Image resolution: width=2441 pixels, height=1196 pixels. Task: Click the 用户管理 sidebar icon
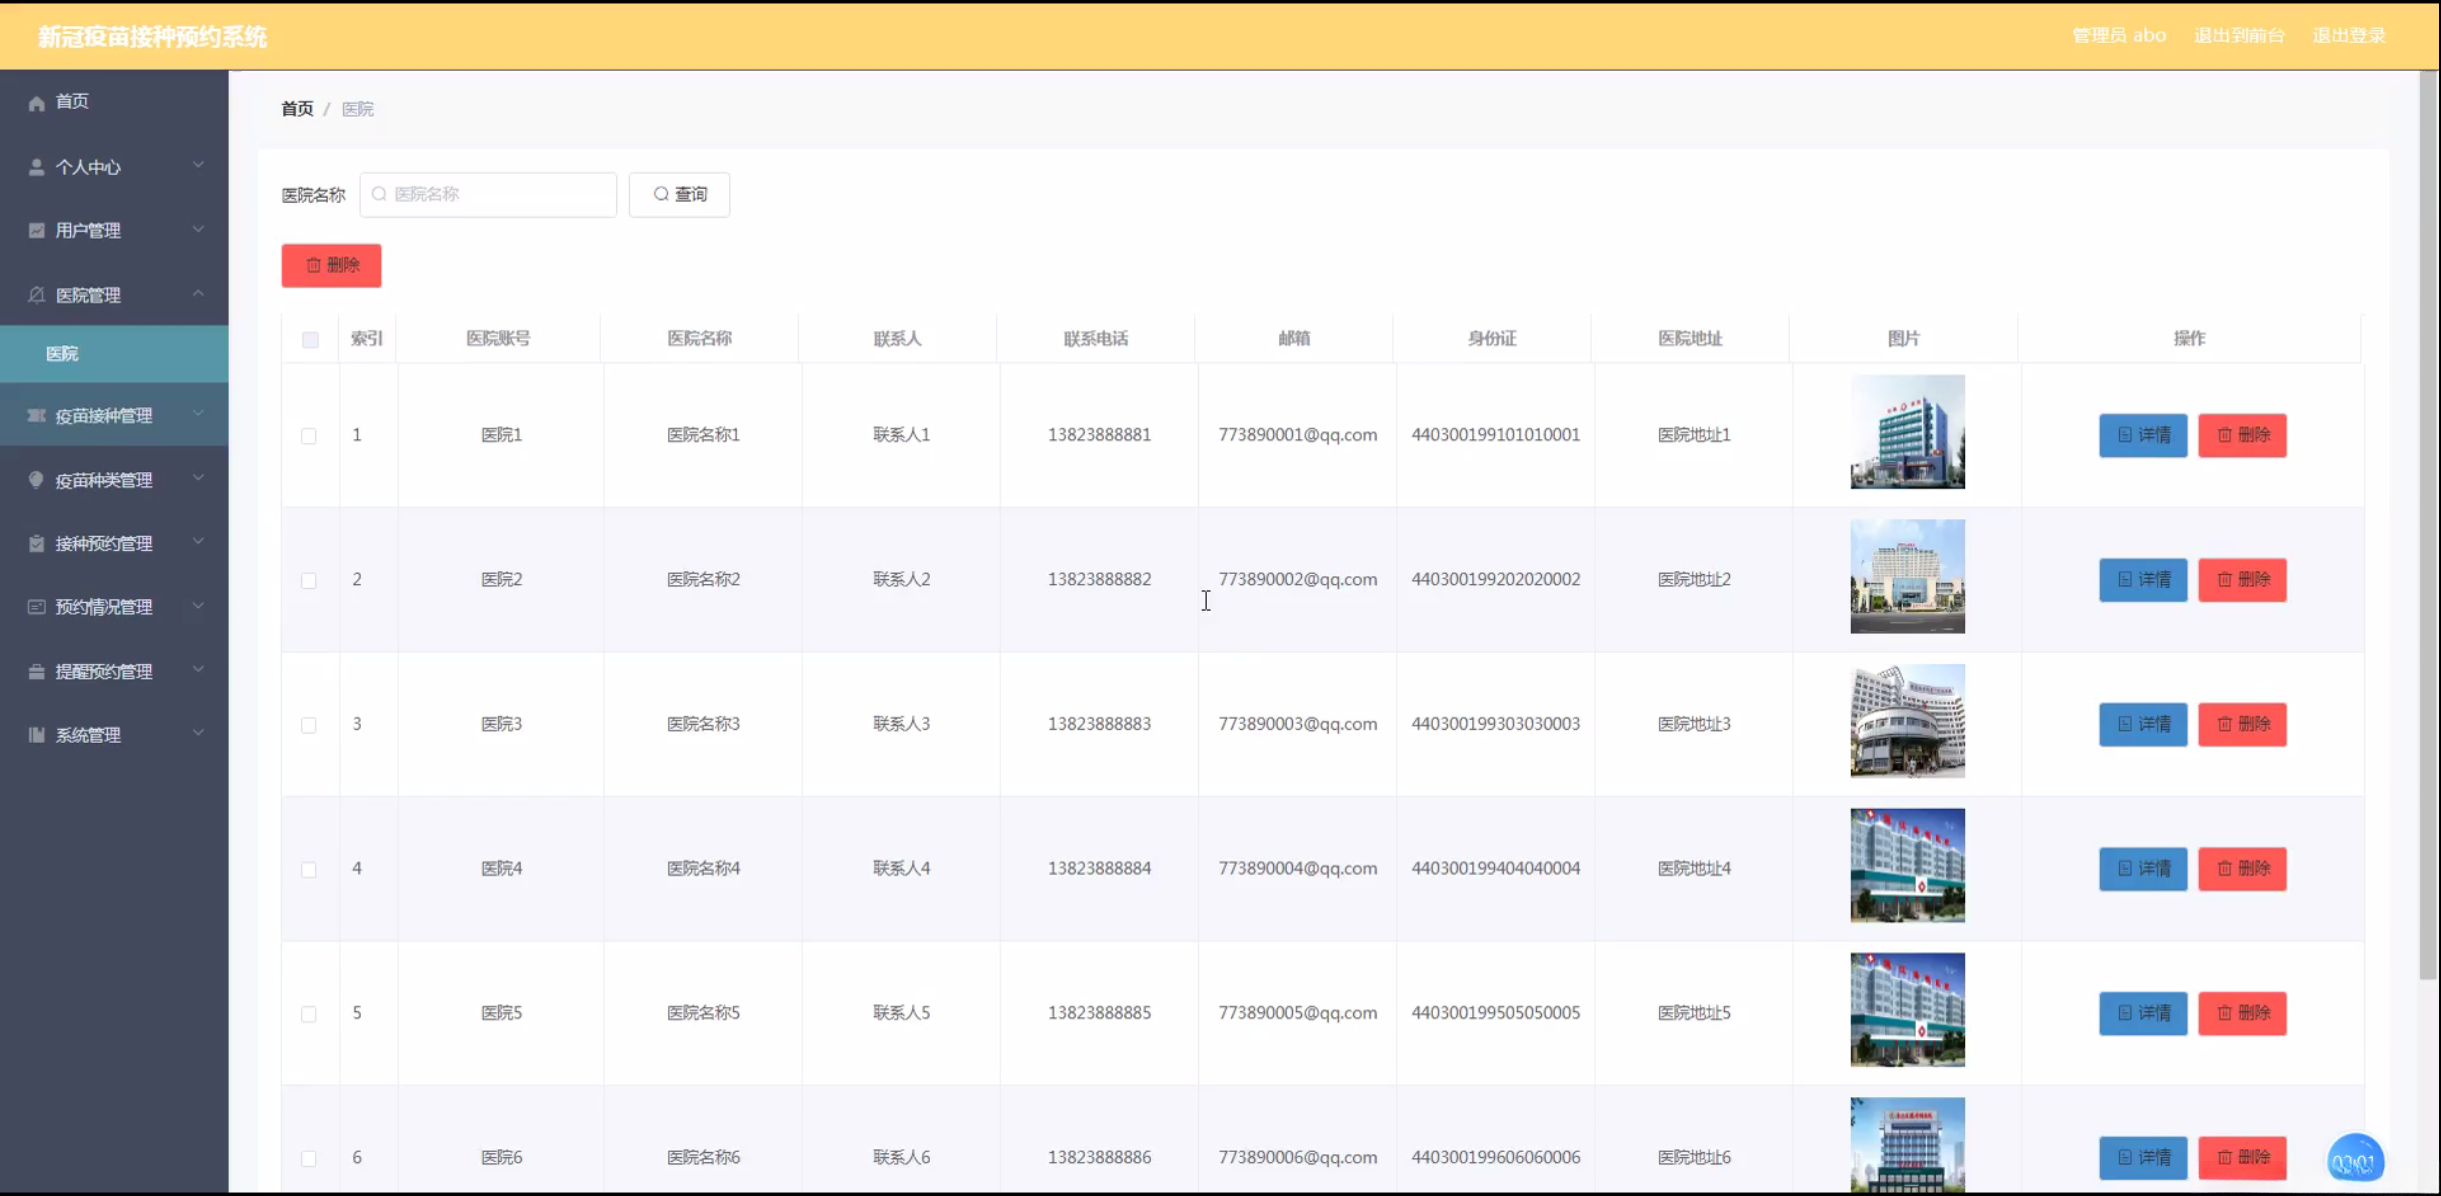tap(37, 231)
